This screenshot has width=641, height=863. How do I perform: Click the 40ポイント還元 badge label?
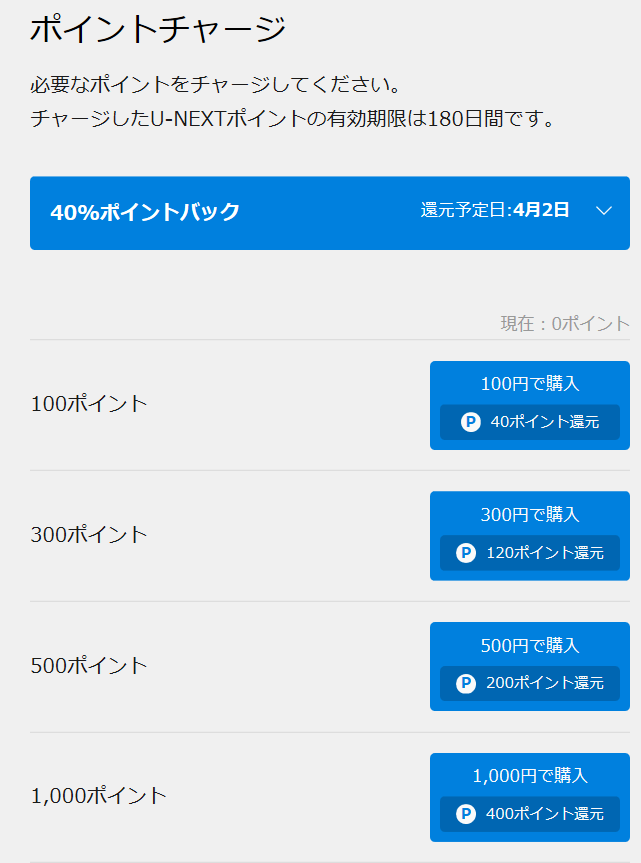545,422
